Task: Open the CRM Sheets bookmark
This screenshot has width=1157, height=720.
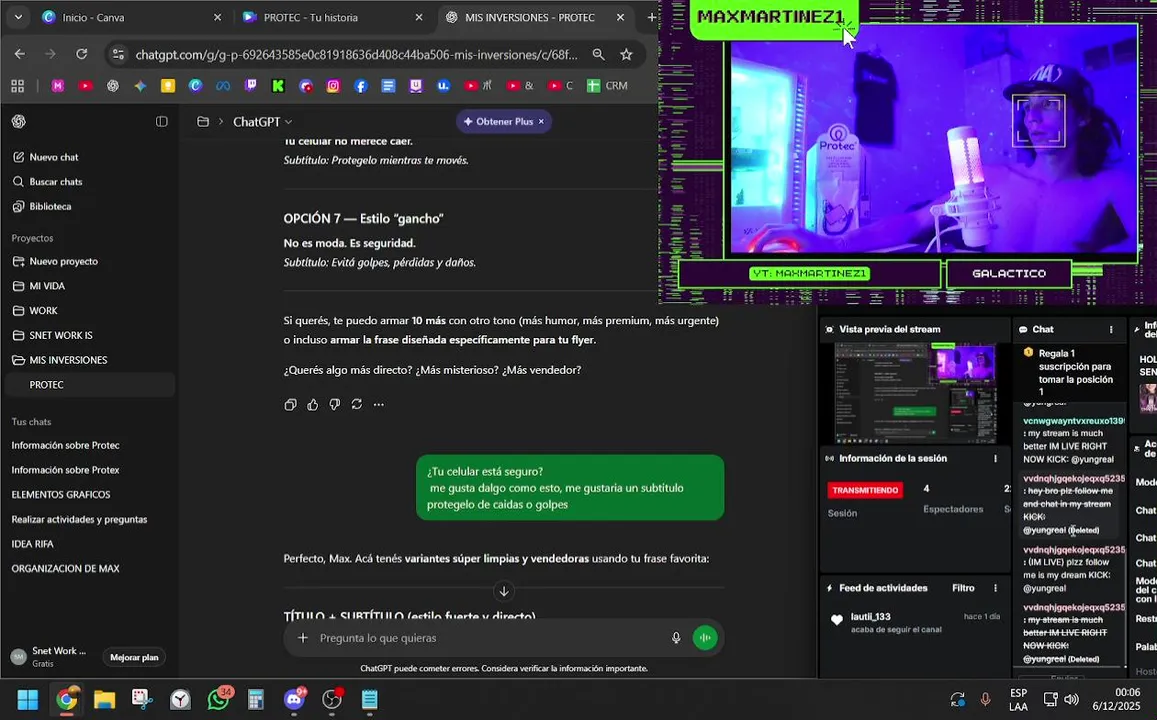Action: 607,86
